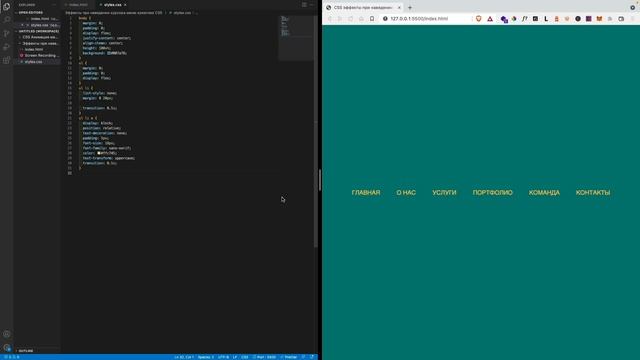Screen dimensions: 640x360
Task: Click the Ln, Col cursor position in status bar
Action: coord(184,357)
